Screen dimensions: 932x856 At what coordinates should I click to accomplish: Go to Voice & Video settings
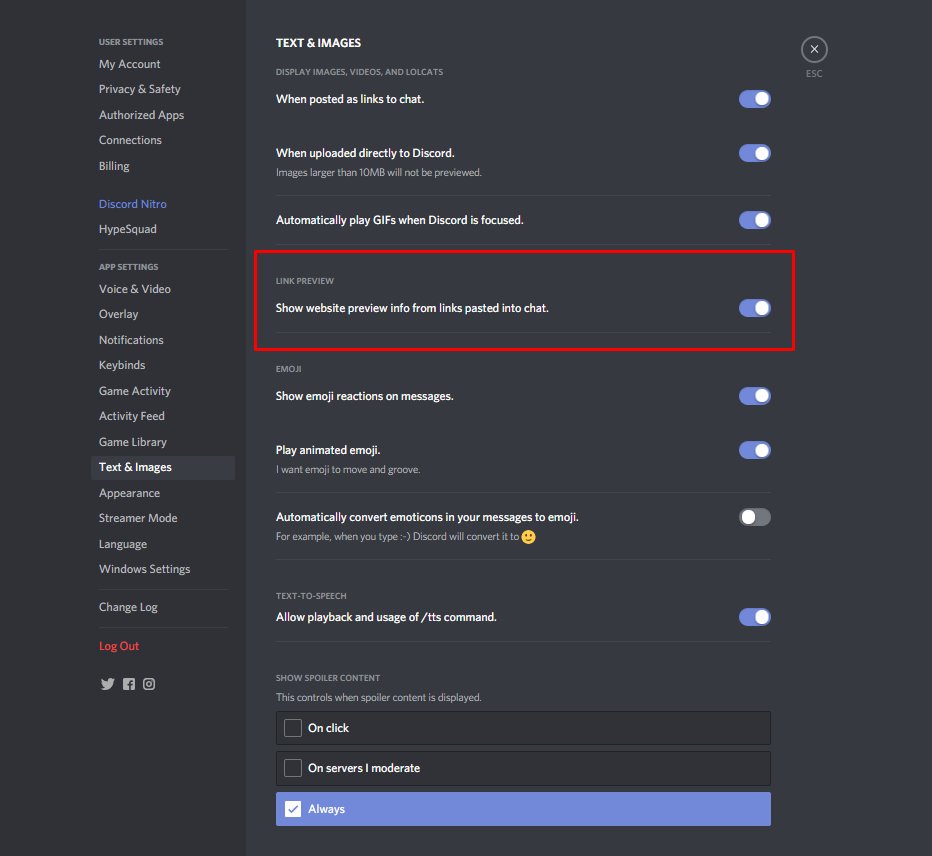135,289
